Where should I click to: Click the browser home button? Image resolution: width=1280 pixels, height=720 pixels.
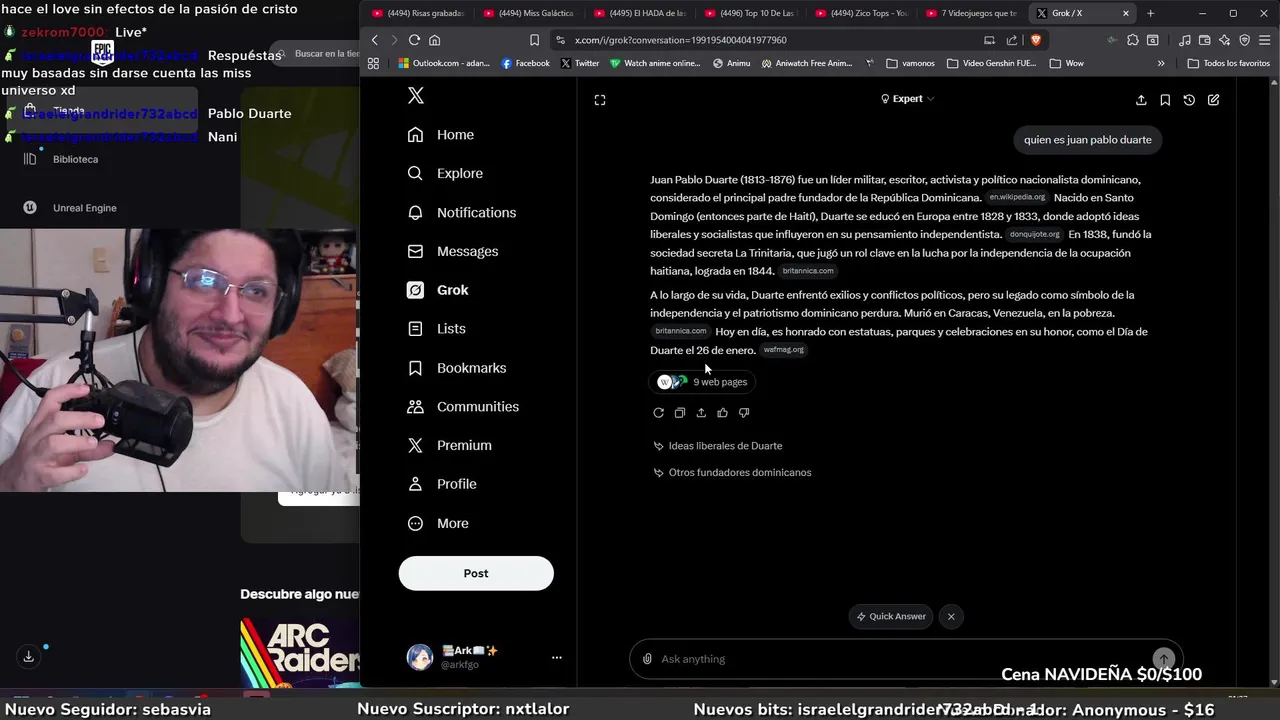[434, 40]
